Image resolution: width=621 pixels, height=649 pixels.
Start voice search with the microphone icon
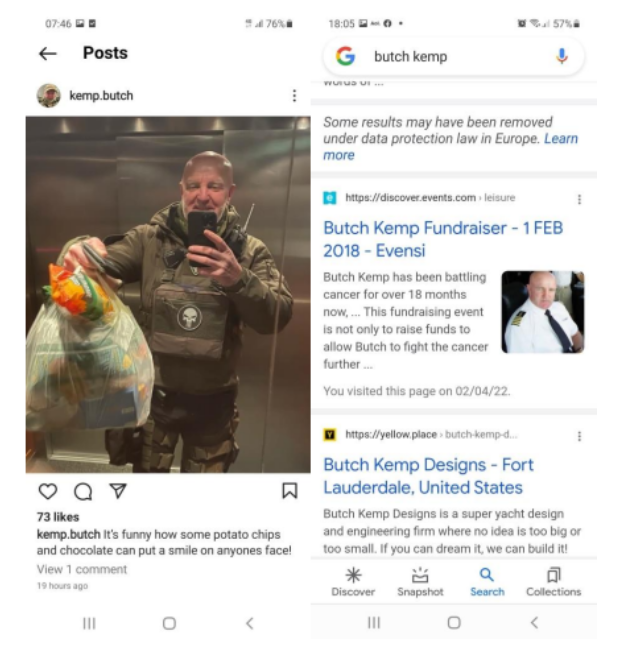pos(561,56)
